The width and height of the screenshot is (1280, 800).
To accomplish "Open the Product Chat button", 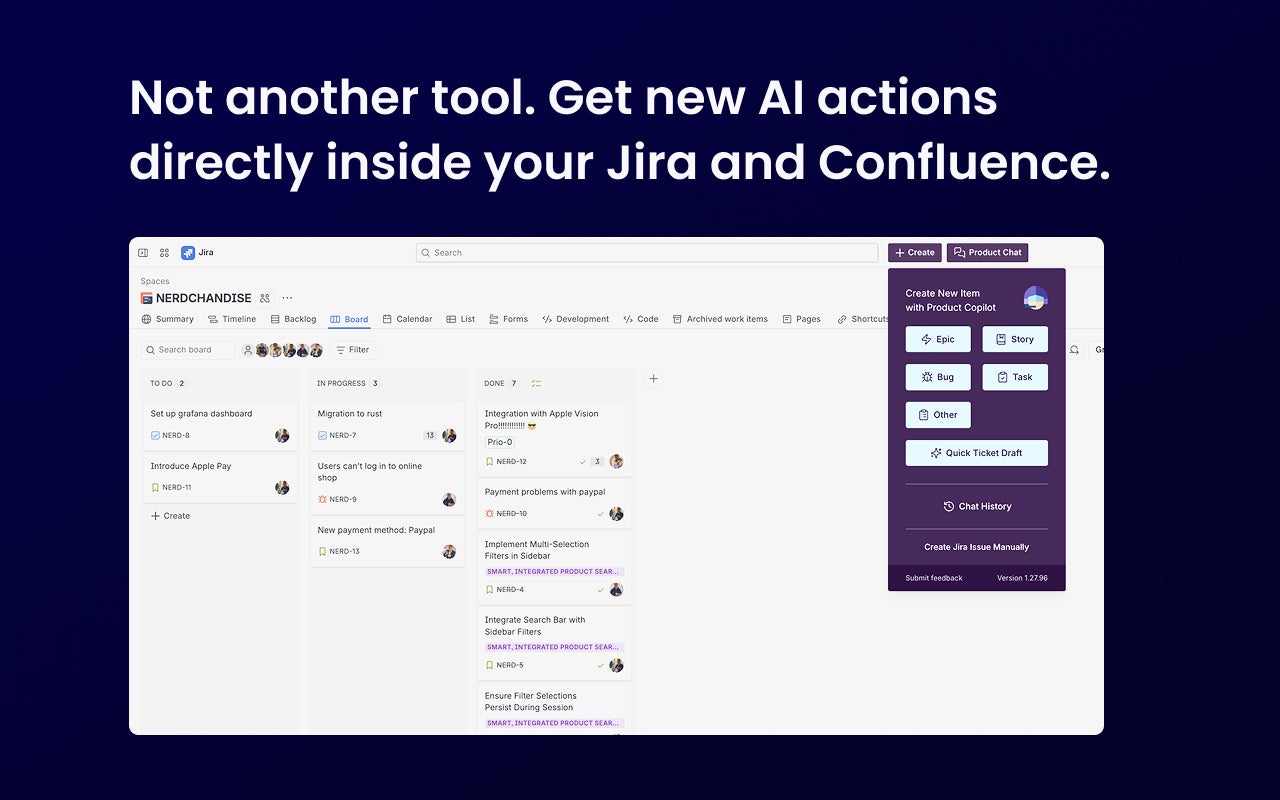I will (x=988, y=253).
